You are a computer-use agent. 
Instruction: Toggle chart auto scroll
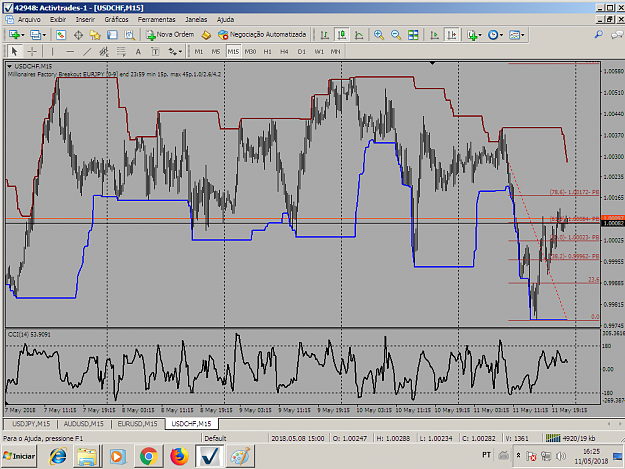click(434, 35)
